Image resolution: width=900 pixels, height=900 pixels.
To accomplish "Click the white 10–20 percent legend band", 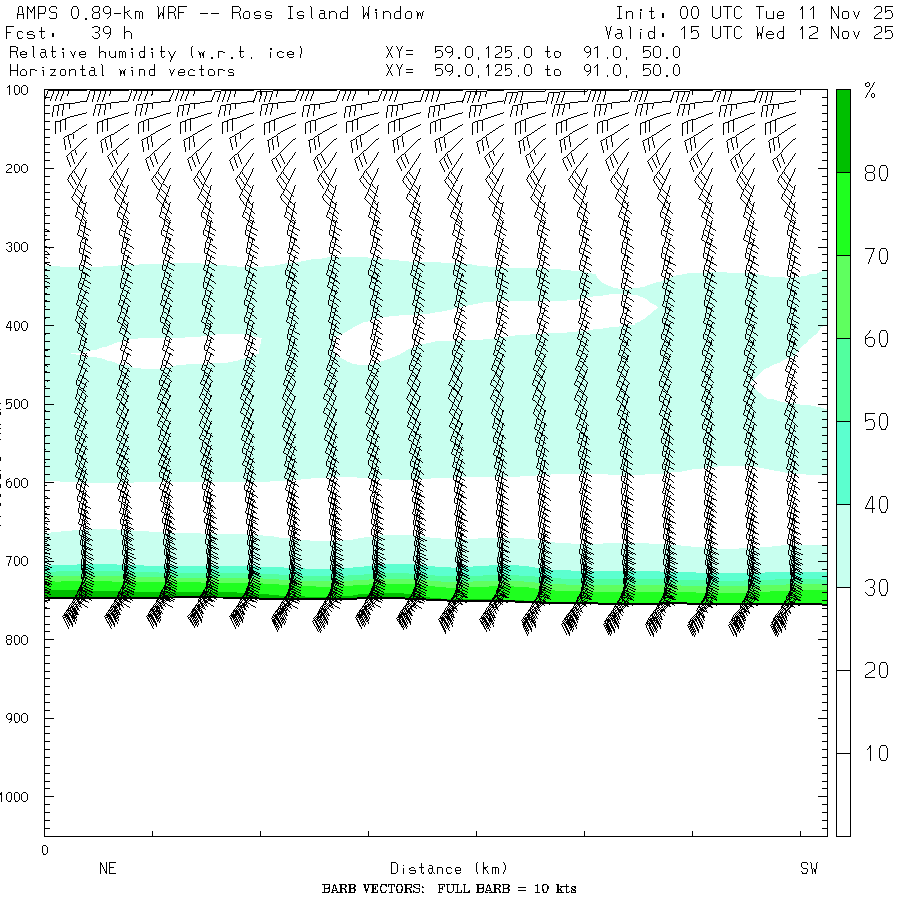I will pyautogui.click(x=843, y=712).
